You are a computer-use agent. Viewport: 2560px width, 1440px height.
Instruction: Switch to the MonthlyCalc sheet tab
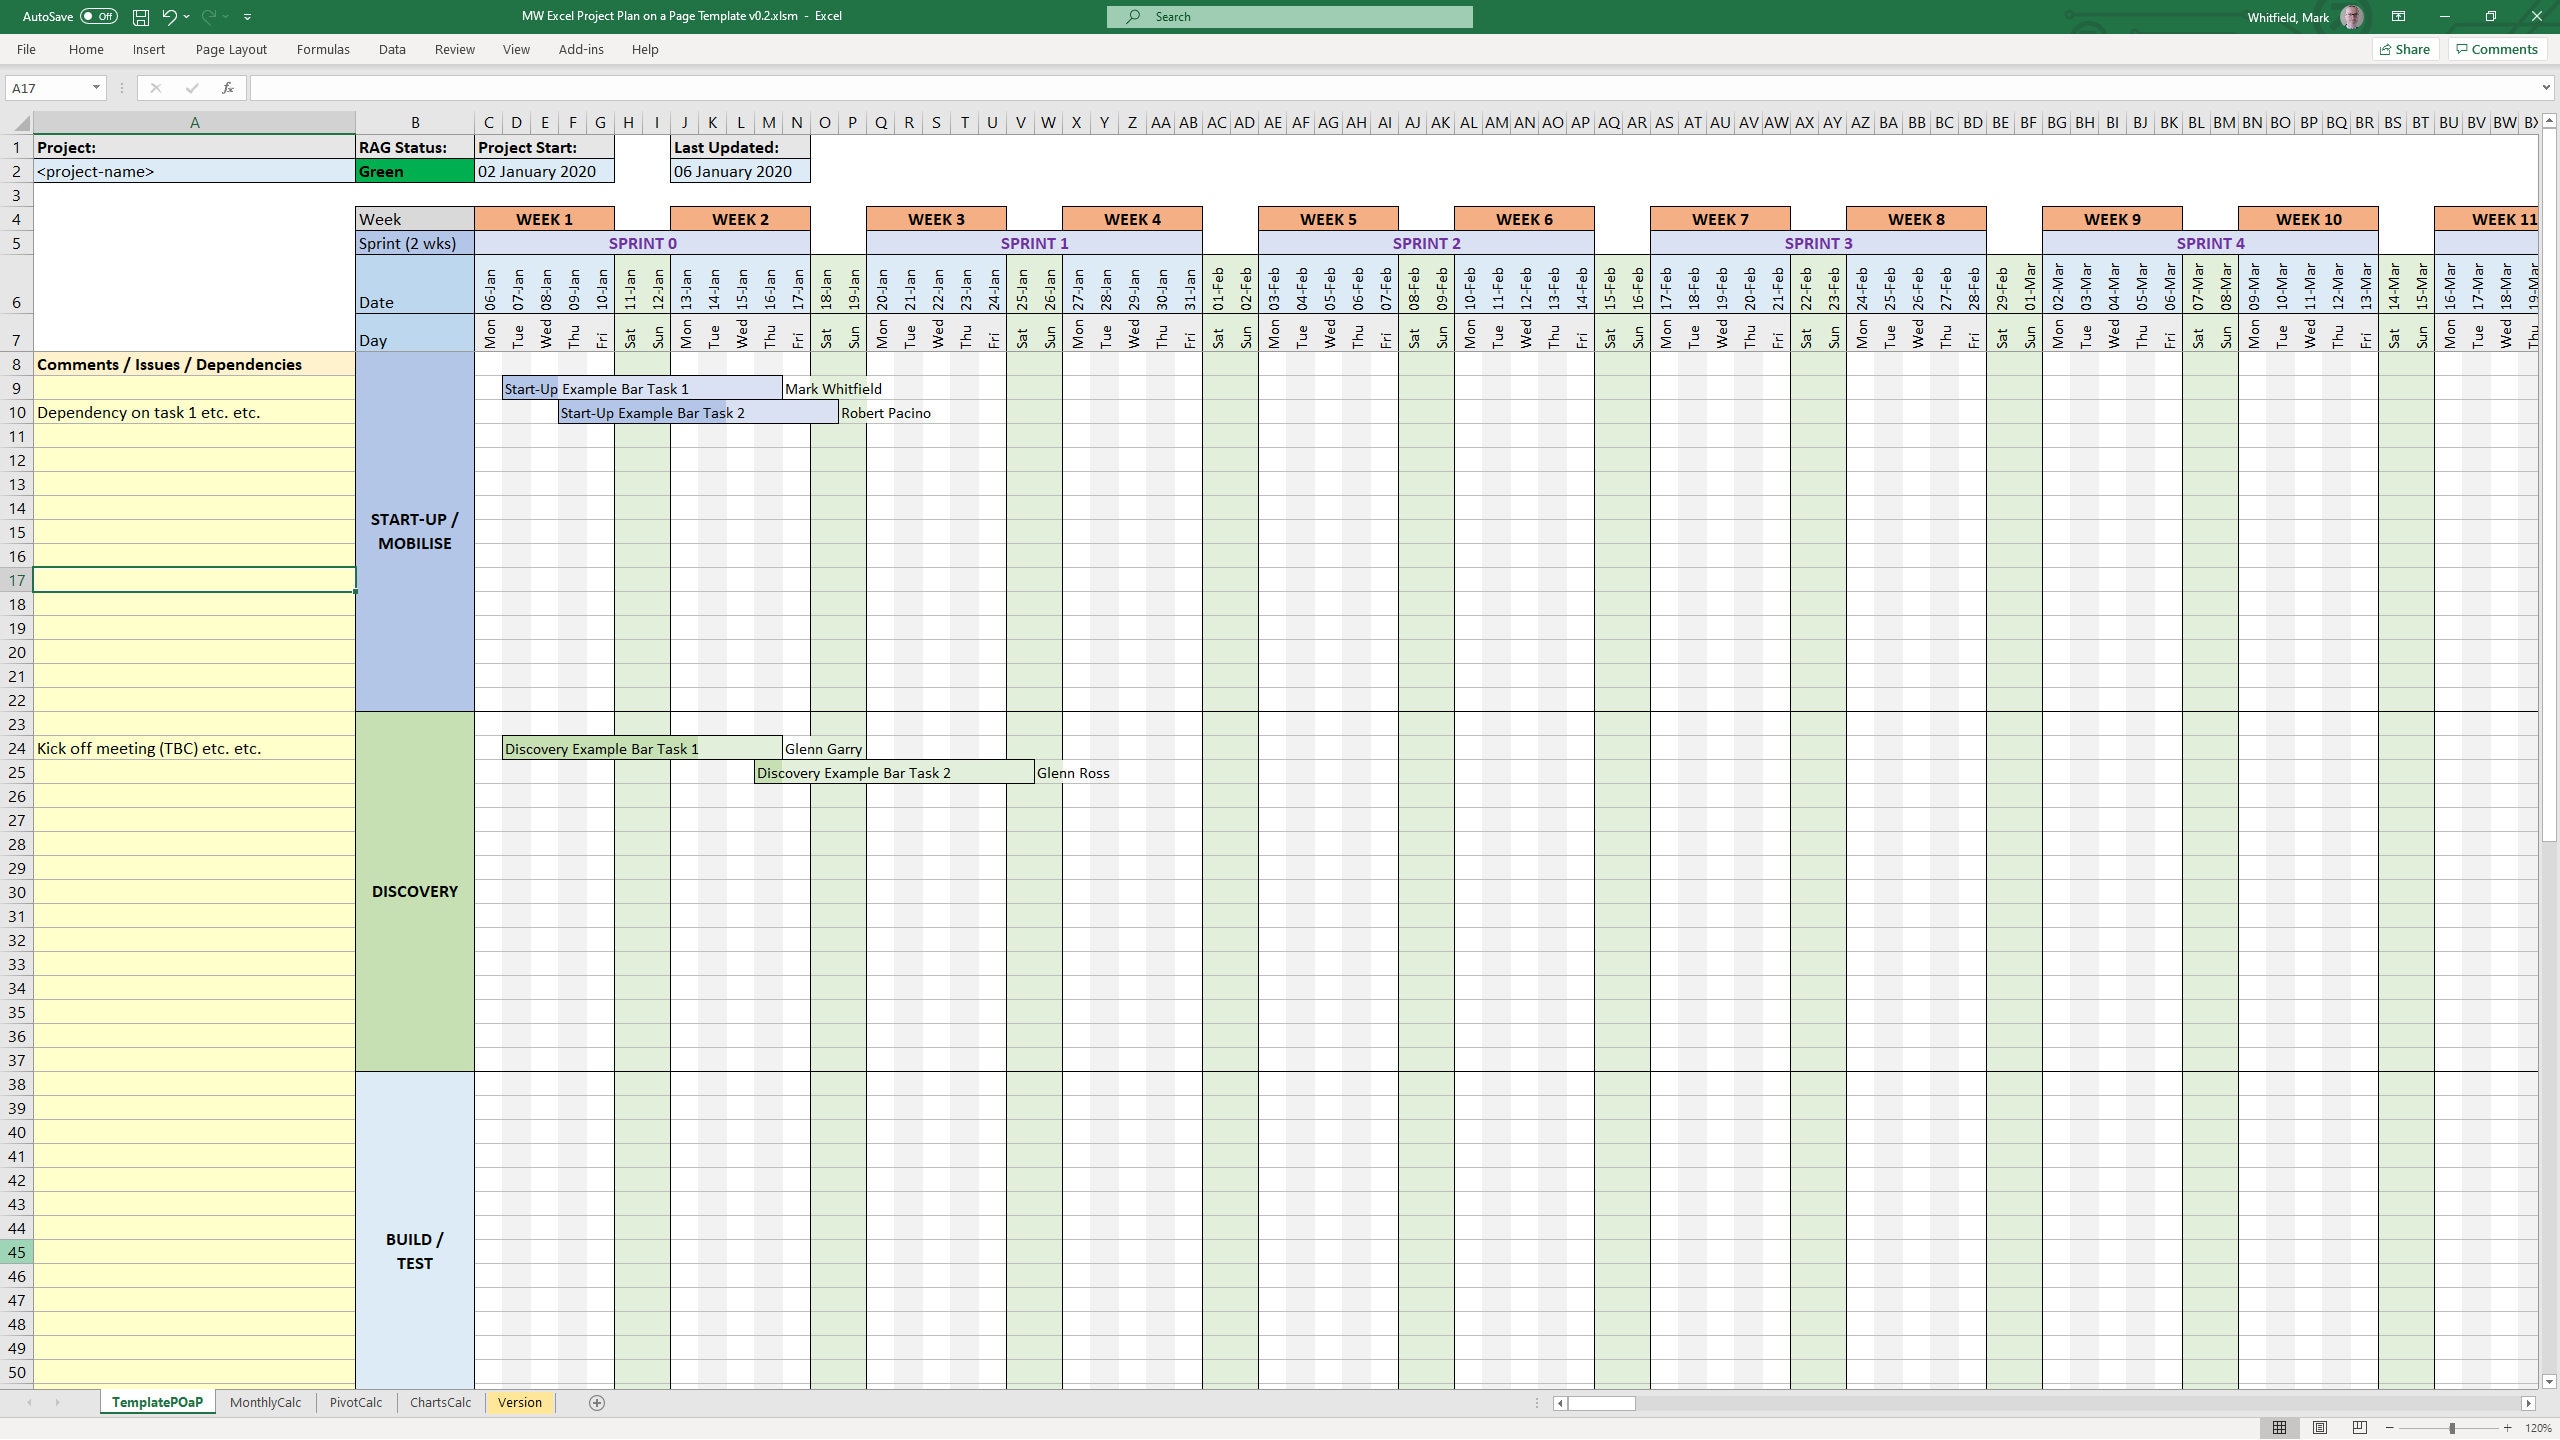[264, 1402]
